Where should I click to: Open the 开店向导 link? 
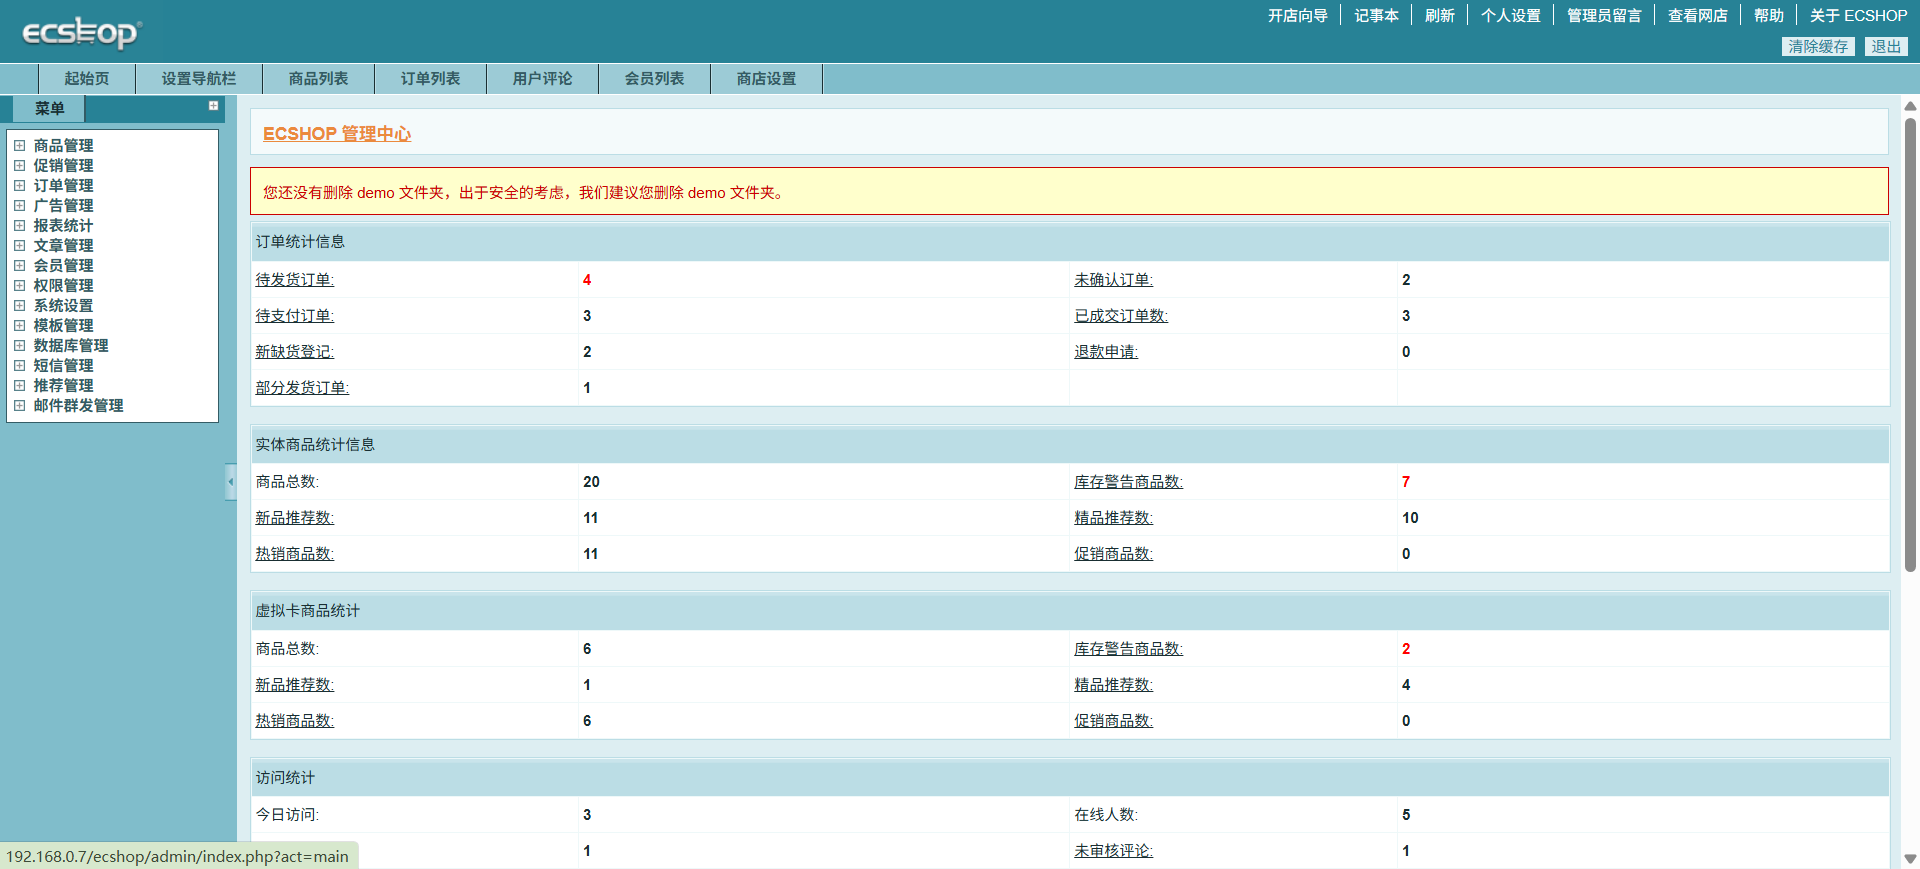1298,16
